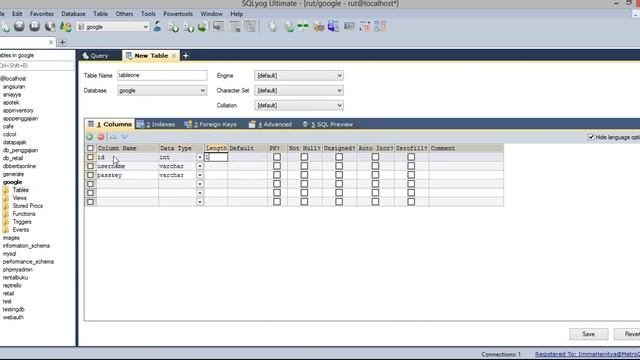This screenshot has width=640, height=360.
Task: Check Not Null for the id column
Action: [304, 157]
